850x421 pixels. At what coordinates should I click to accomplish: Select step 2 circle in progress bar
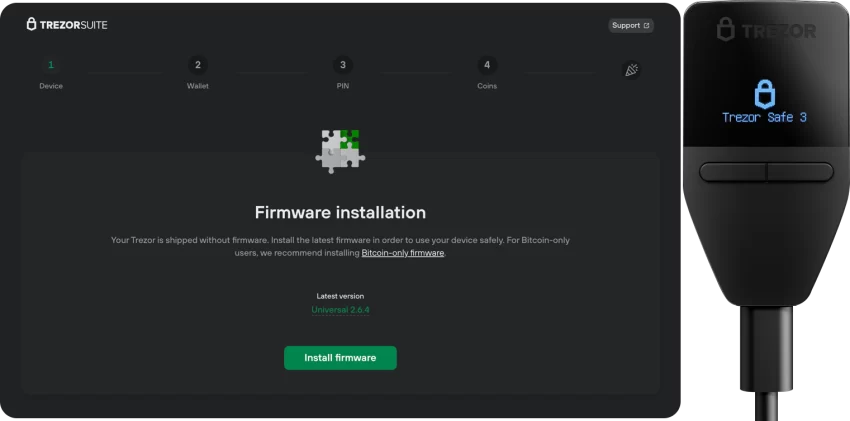(198, 65)
